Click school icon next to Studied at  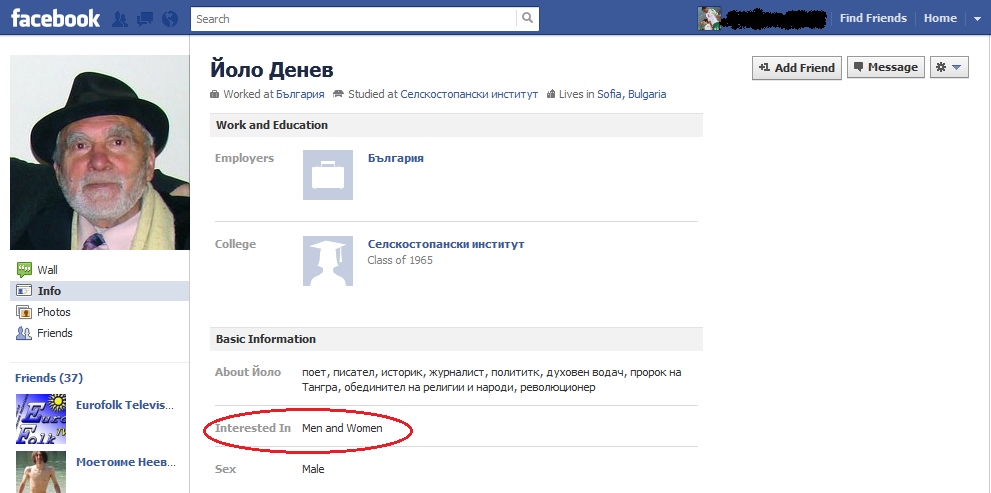(338, 94)
